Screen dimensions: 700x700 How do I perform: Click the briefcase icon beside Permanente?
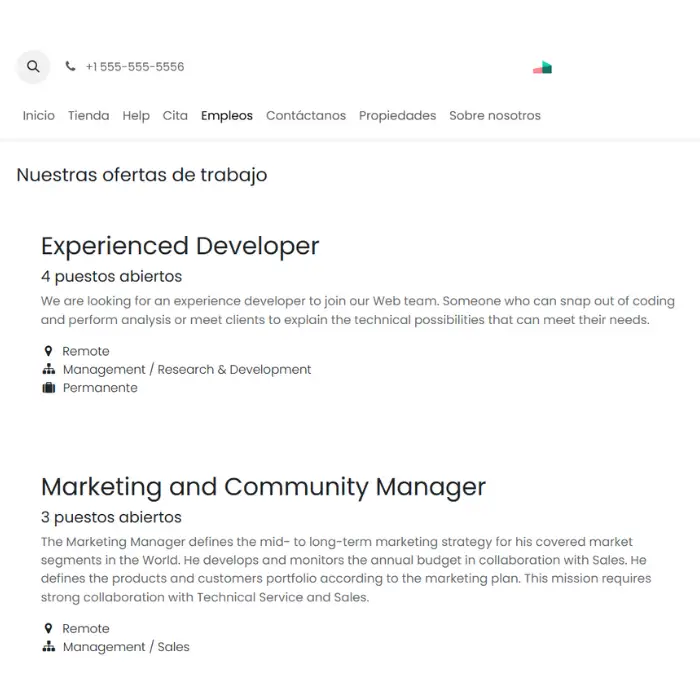tap(48, 388)
